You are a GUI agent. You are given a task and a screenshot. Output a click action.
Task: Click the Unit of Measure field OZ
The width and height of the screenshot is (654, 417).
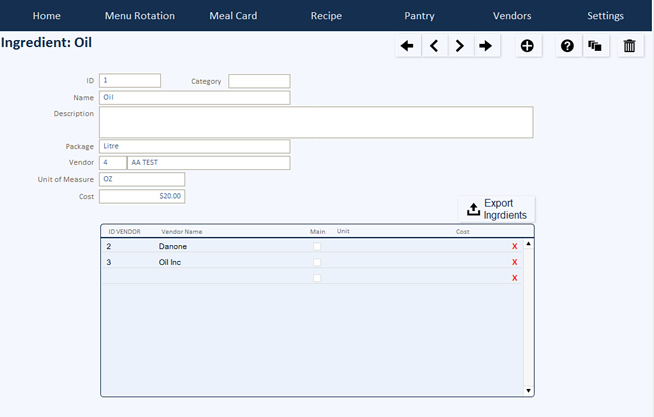[142, 179]
